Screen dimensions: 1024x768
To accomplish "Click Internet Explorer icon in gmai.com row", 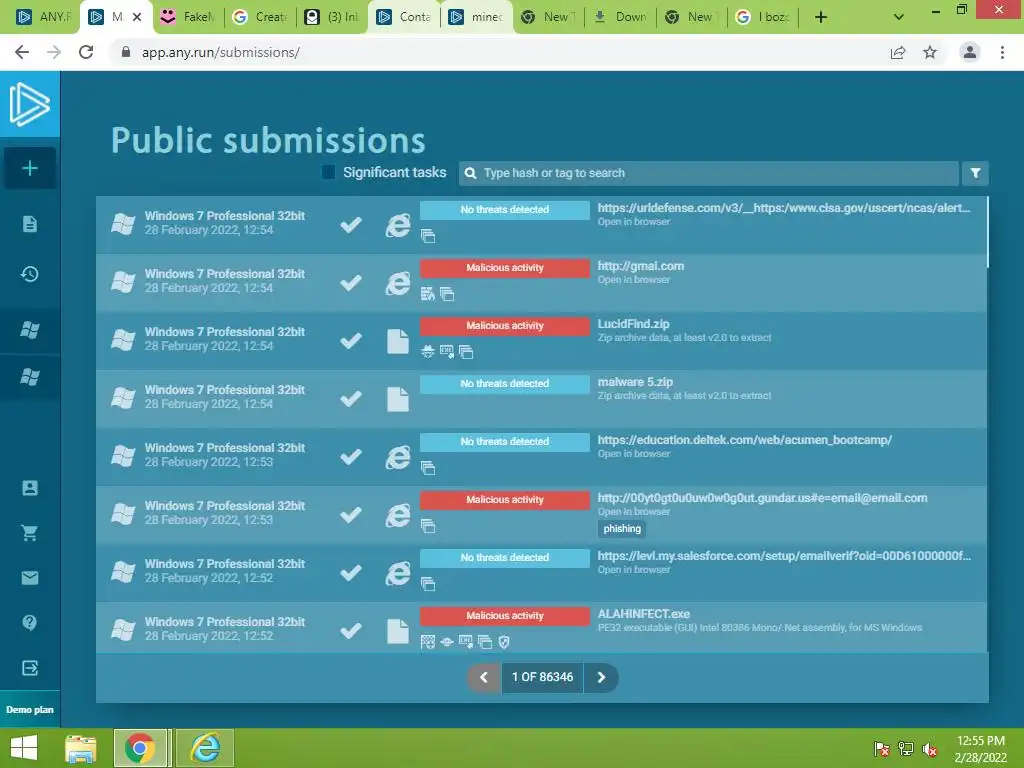I will (397, 283).
